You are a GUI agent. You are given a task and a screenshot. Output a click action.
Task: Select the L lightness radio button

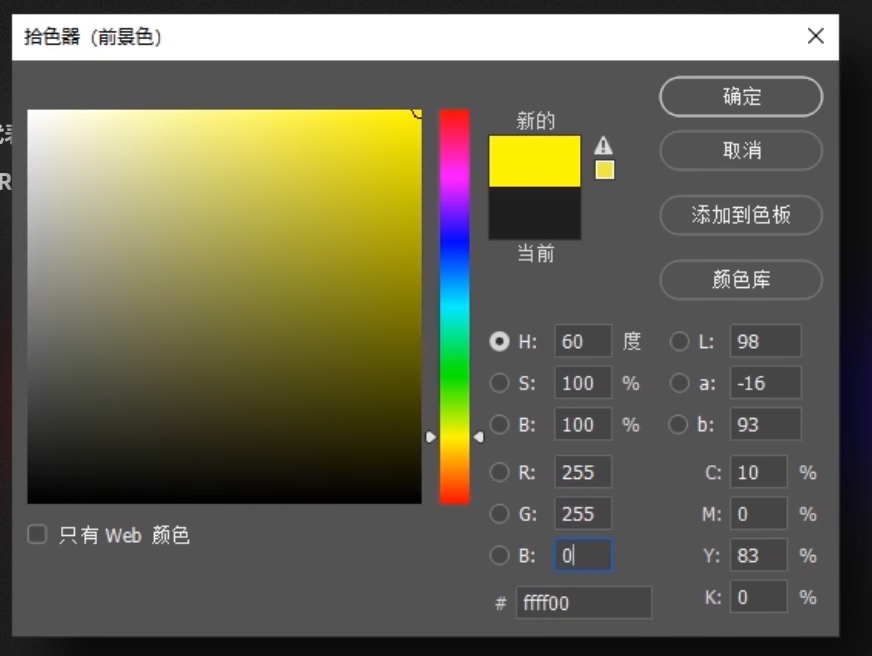680,342
